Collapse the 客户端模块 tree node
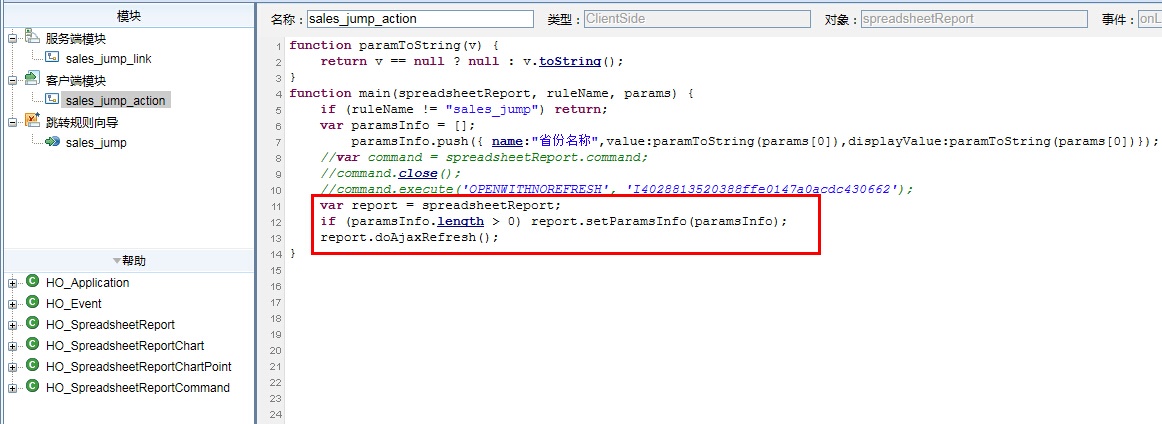This screenshot has height=424, width=1162. tap(12, 80)
